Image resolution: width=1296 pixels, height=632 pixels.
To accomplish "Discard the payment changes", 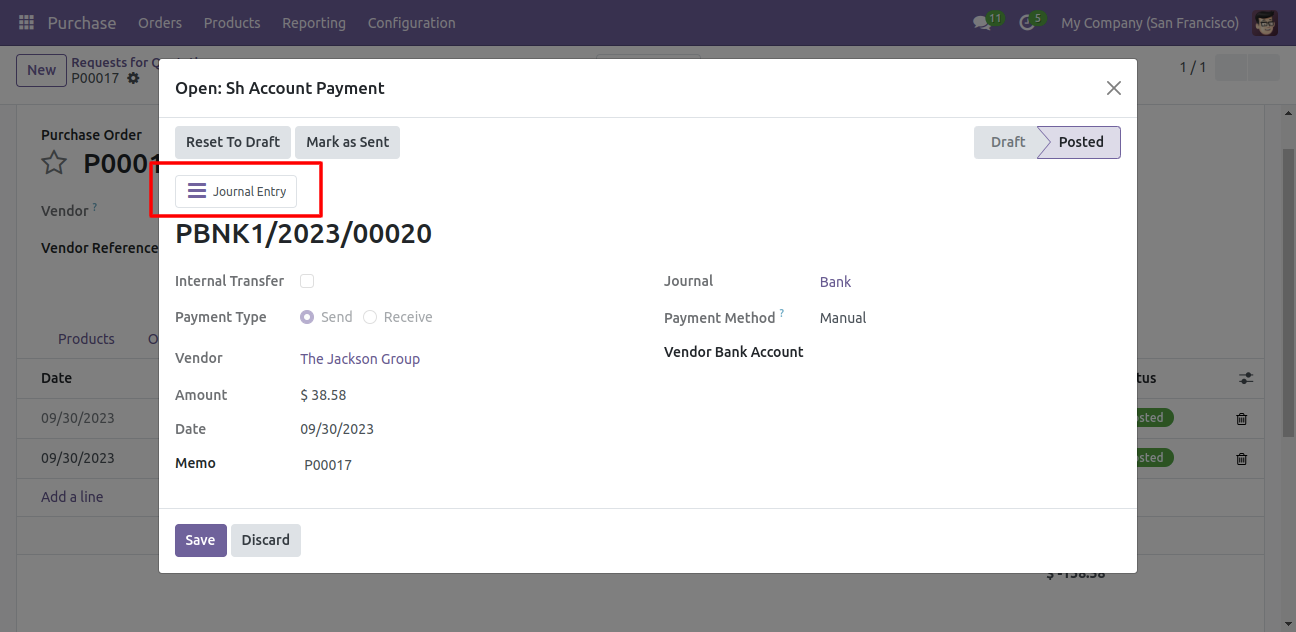I will click(265, 540).
